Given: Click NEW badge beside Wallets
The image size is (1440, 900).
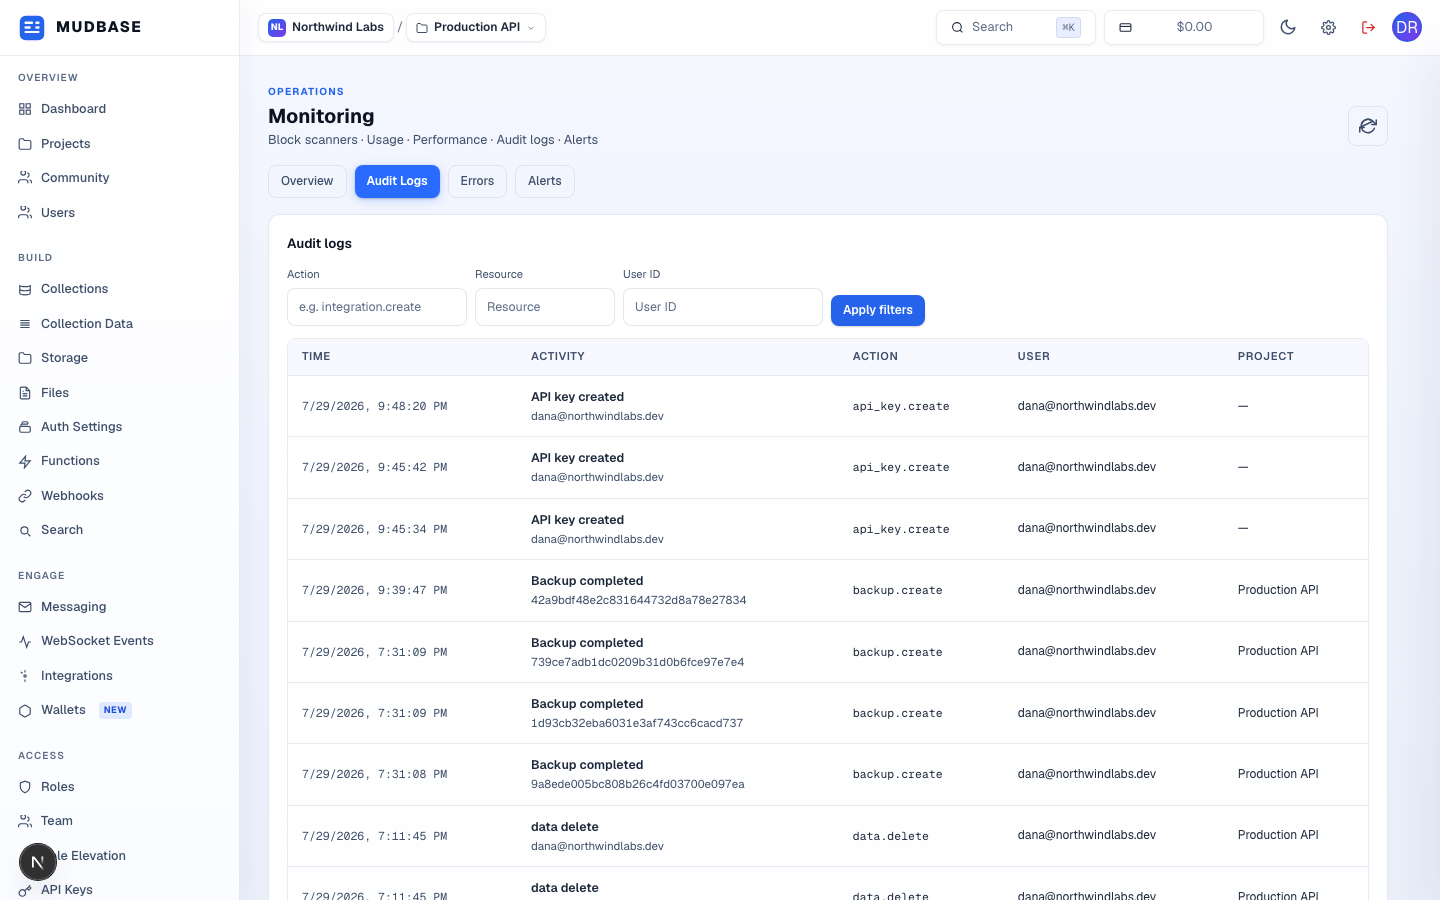Looking at the screenshot, I should tap(116, 710).
